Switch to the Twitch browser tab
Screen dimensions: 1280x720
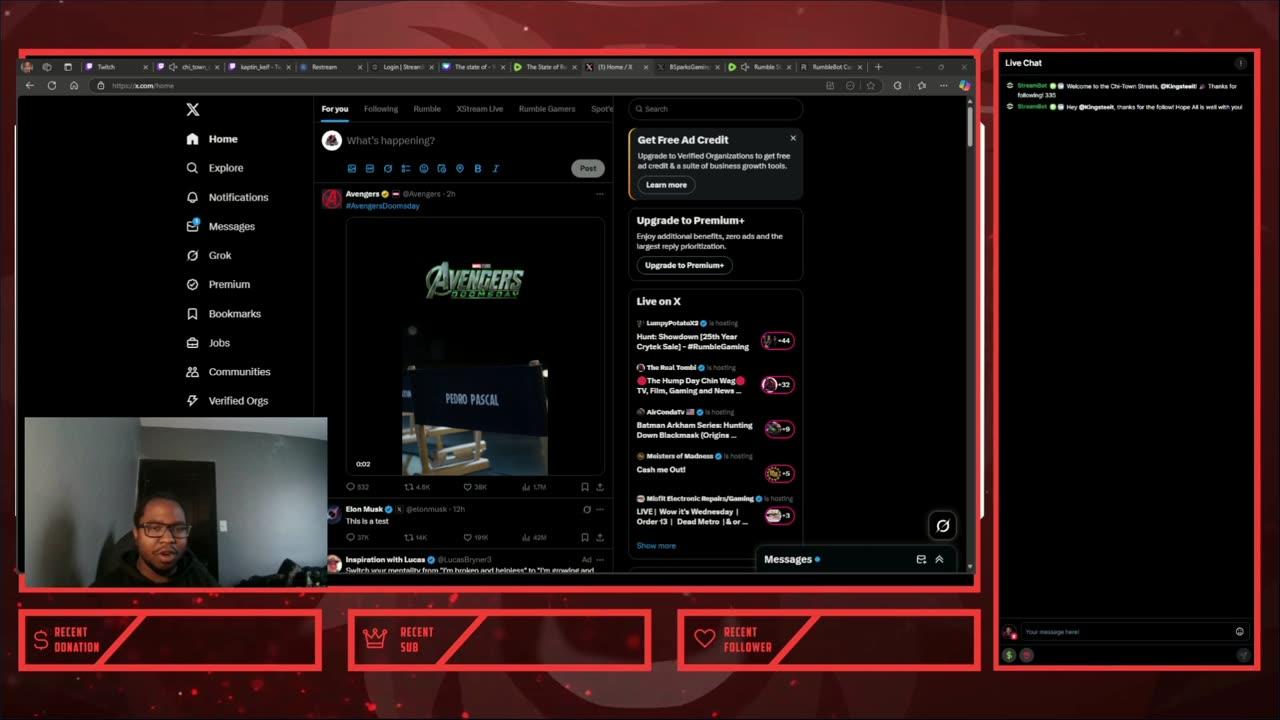click(x=115, y=67)
